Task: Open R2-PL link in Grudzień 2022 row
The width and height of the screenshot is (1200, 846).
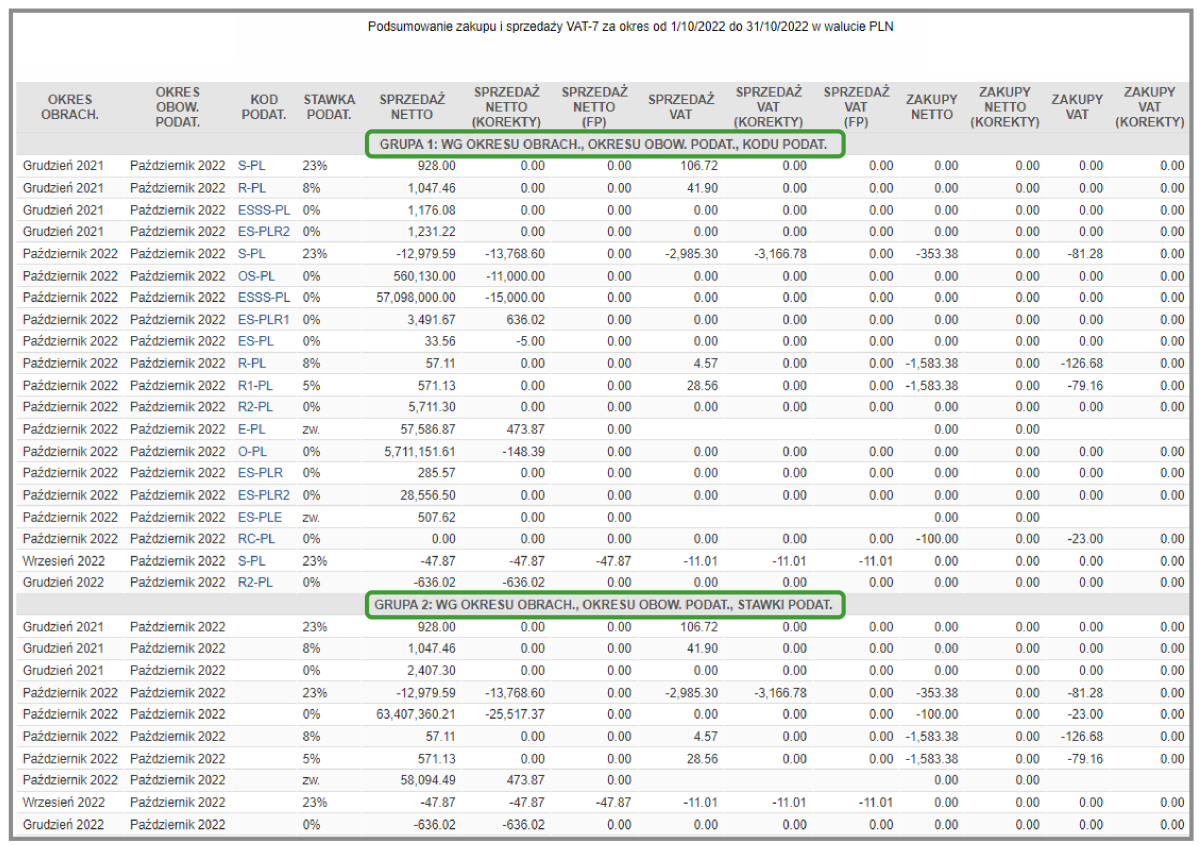Action: (256, 582)
